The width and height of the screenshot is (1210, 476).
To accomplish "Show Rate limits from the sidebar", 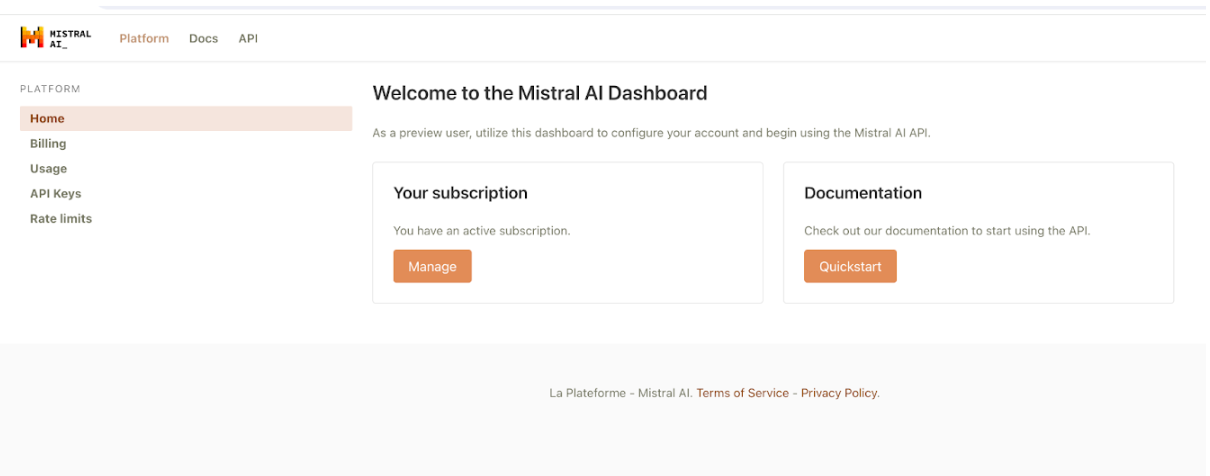I will click(61, 219).
